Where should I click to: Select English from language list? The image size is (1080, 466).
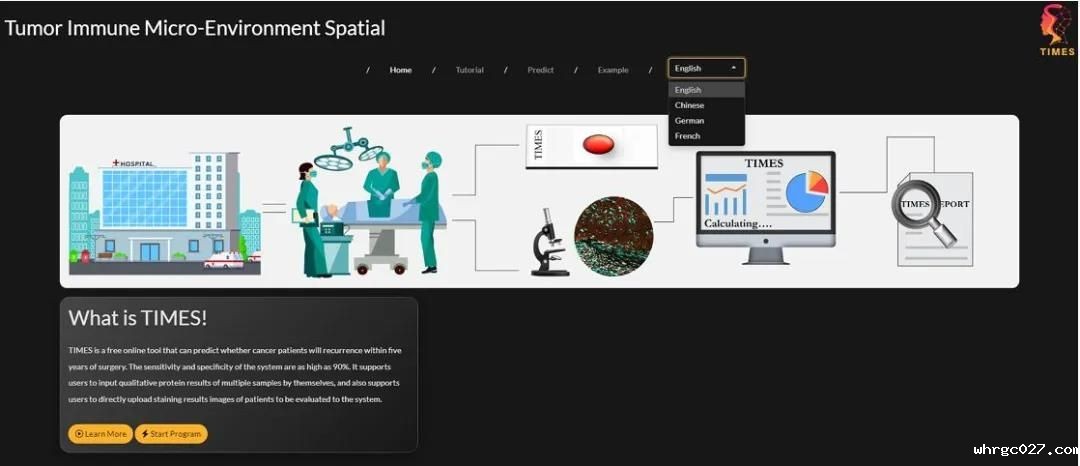(x=706, y=90)
